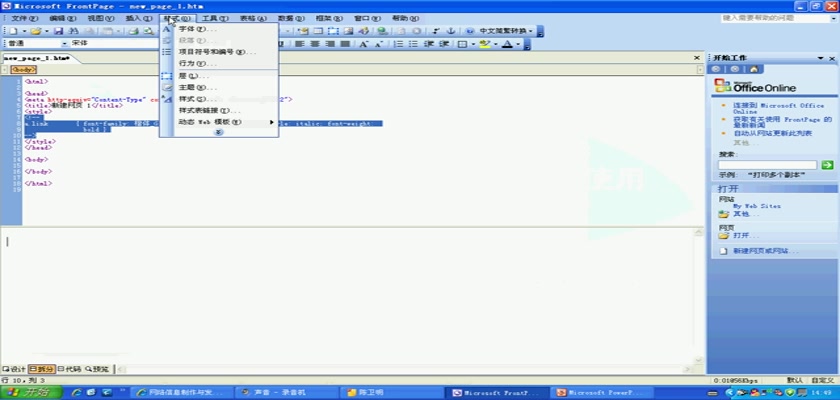Screen dimensions: 840x400
Task: Click the Center alignment icon
Action: tap(315, 44)
